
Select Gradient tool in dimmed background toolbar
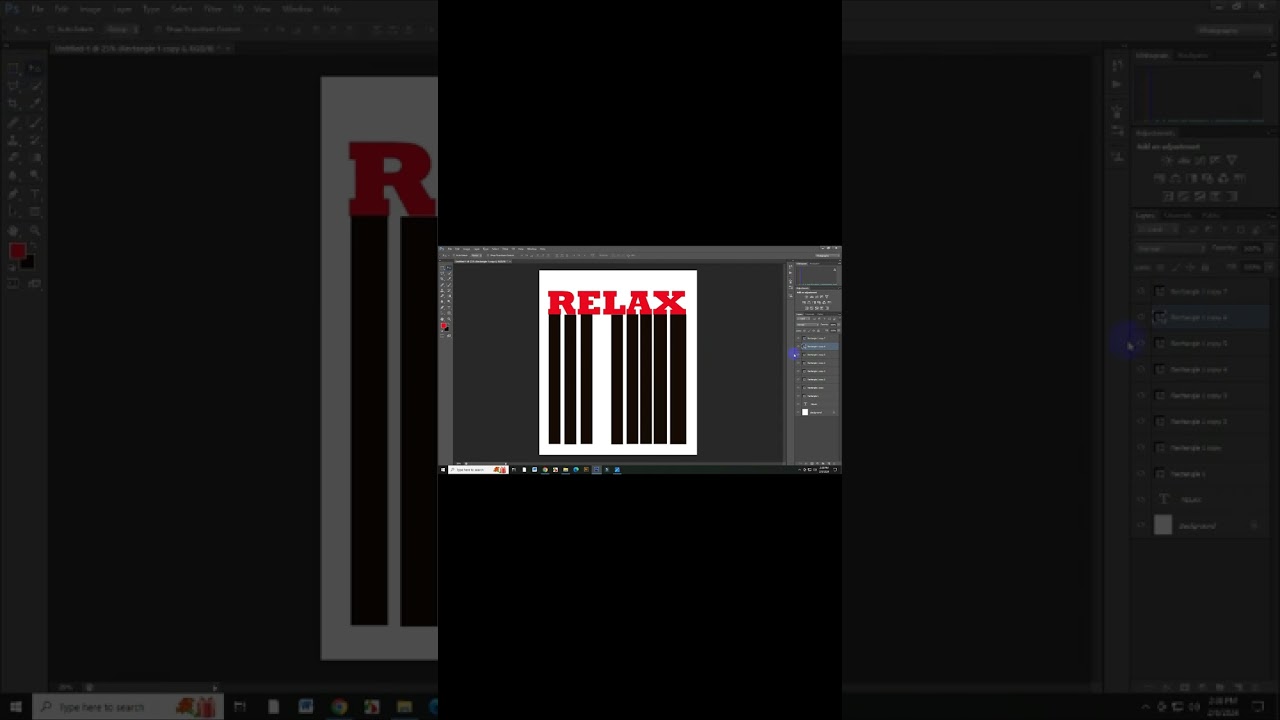[x=35, y=158]
